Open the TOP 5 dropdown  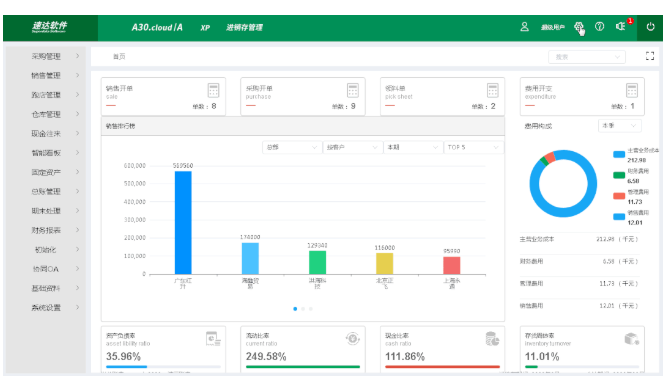tap(474, 147)
